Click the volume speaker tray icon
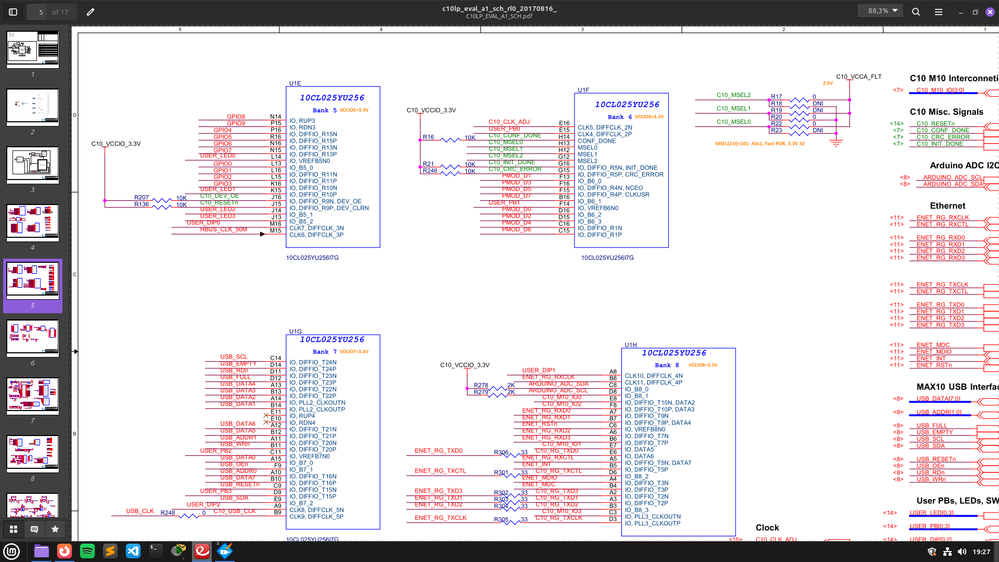Viewport: 999px width, 562px height. (962, 551)
